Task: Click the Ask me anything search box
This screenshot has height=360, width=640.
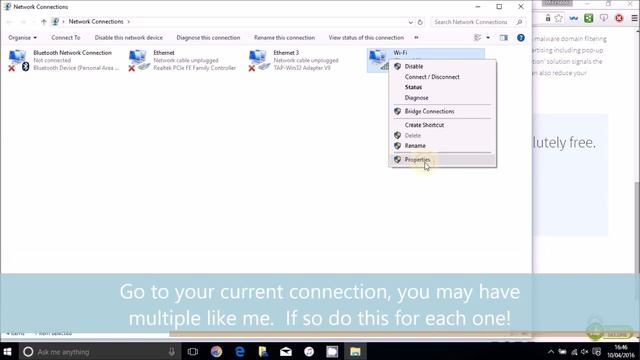Action: [x=99, y=351]
